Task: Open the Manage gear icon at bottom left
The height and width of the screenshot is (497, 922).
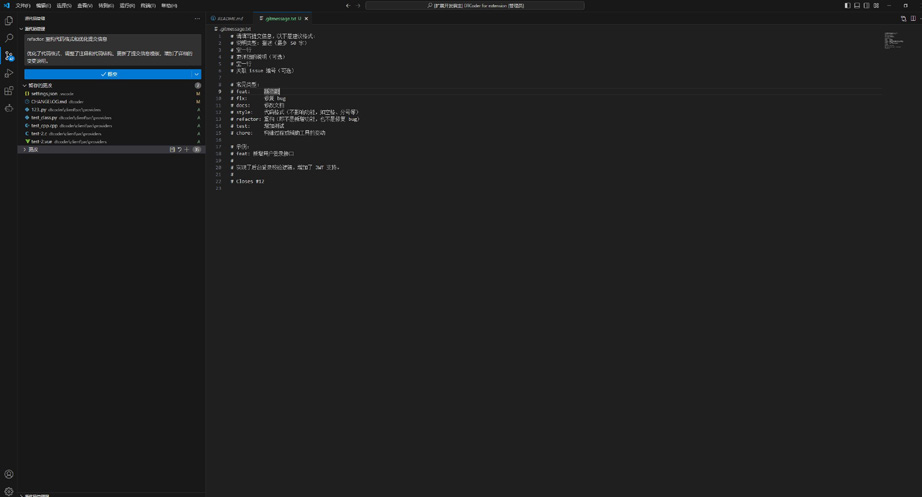Action: pyautogui.click(x=9, y=490)
